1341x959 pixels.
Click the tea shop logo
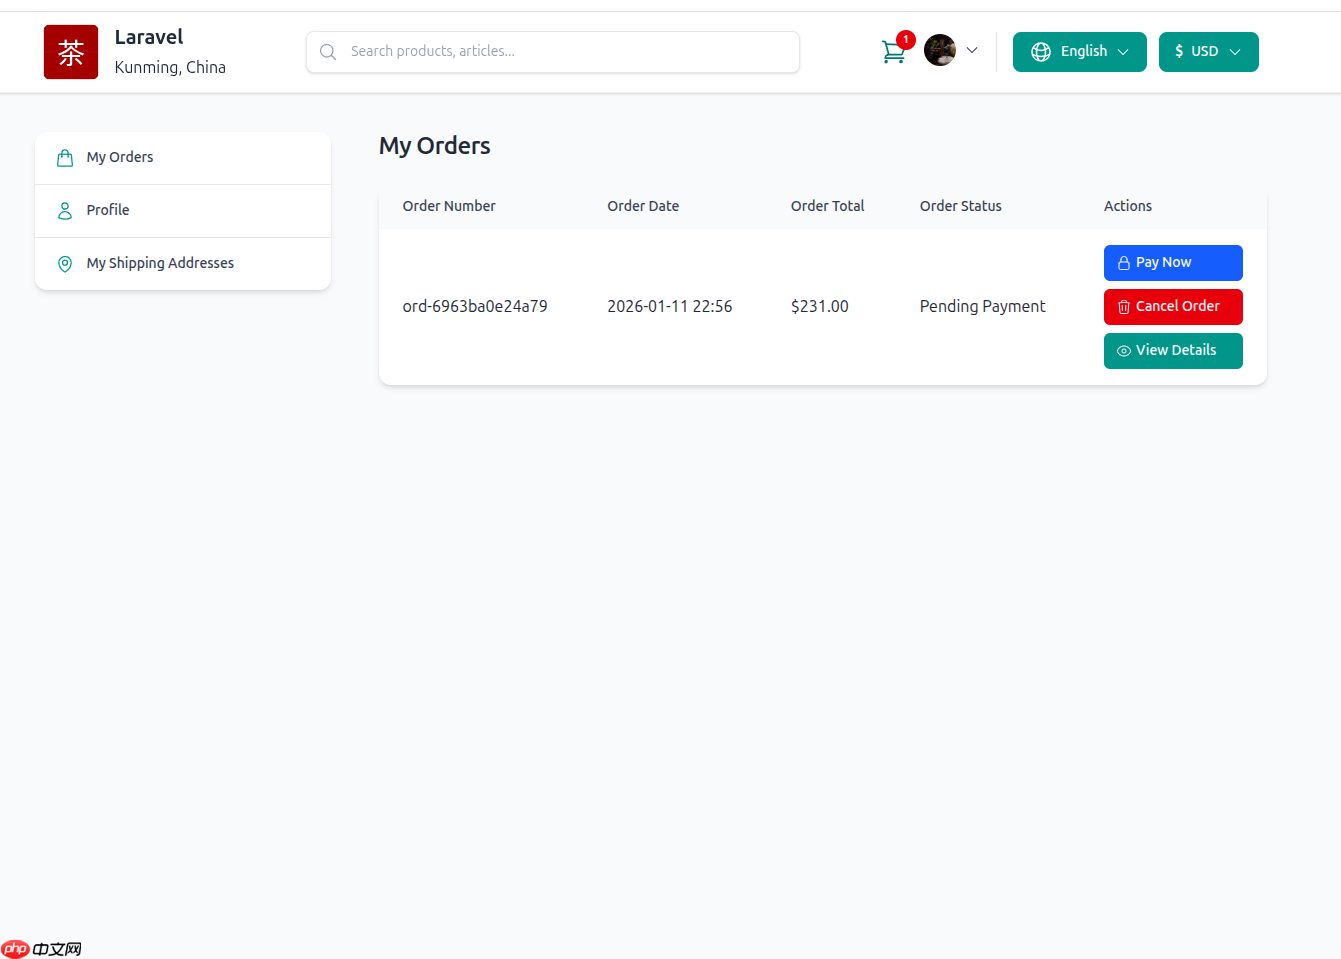(x=70, y=51)
